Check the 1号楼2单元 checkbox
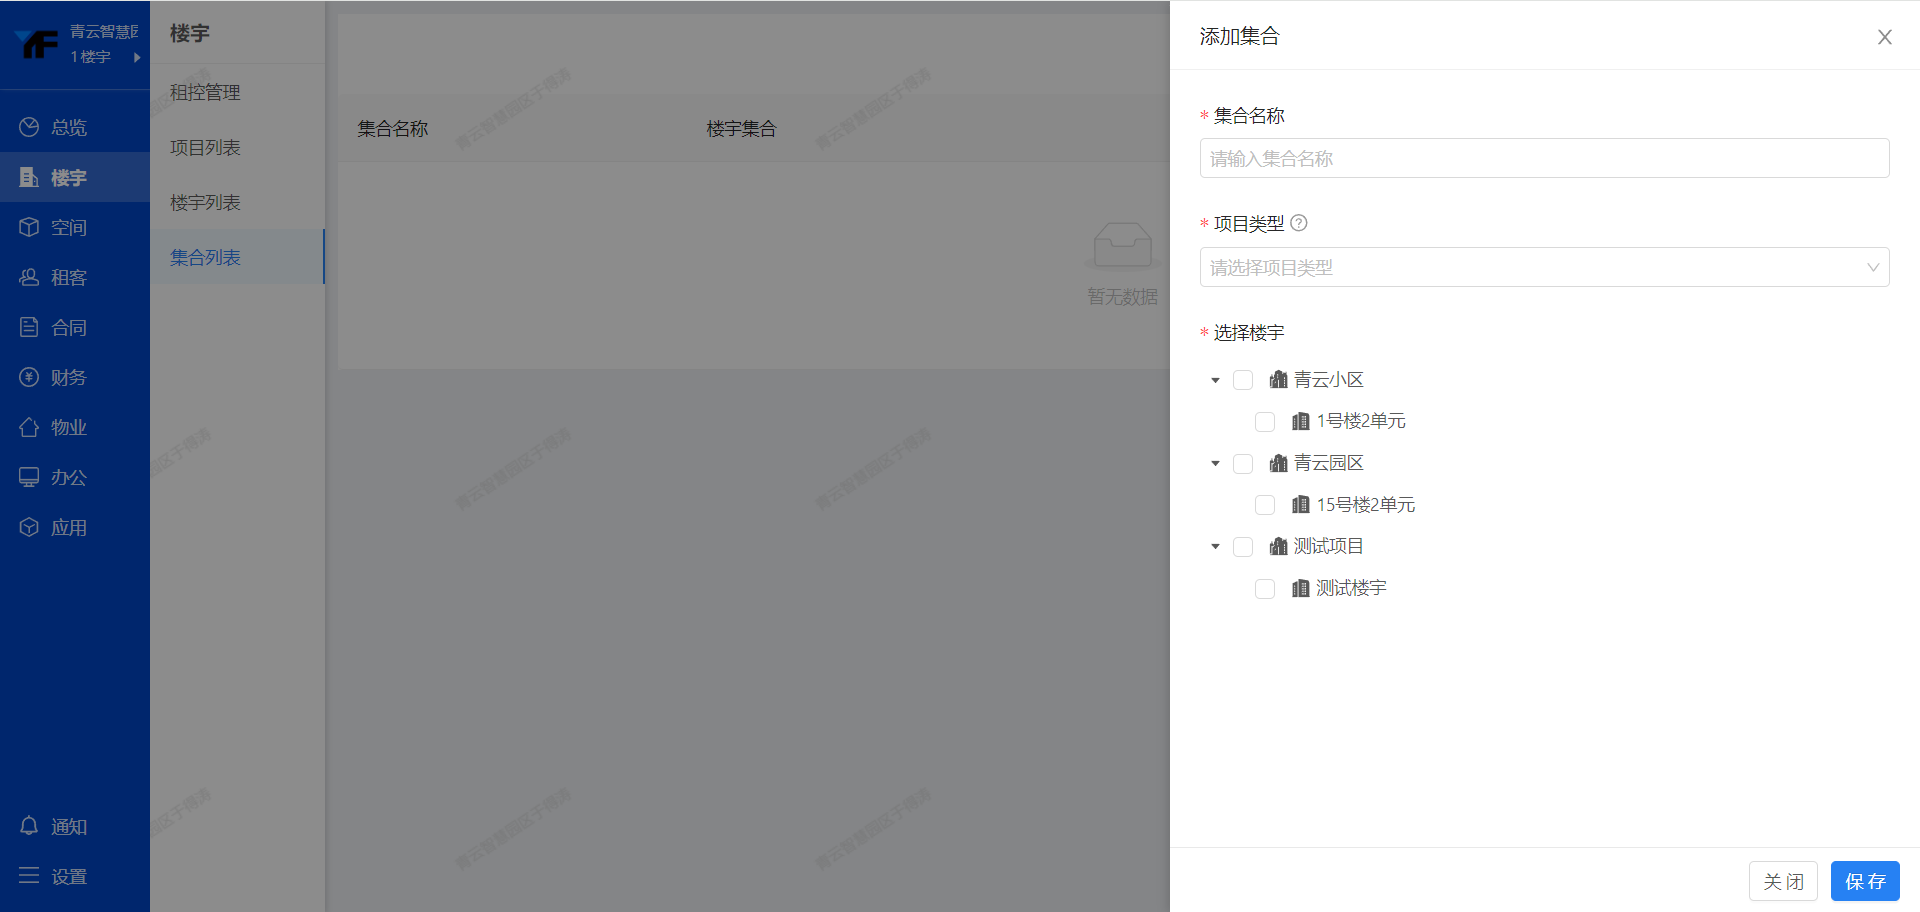Viewport: 1920px width, 912px height. coord(1265,422)
